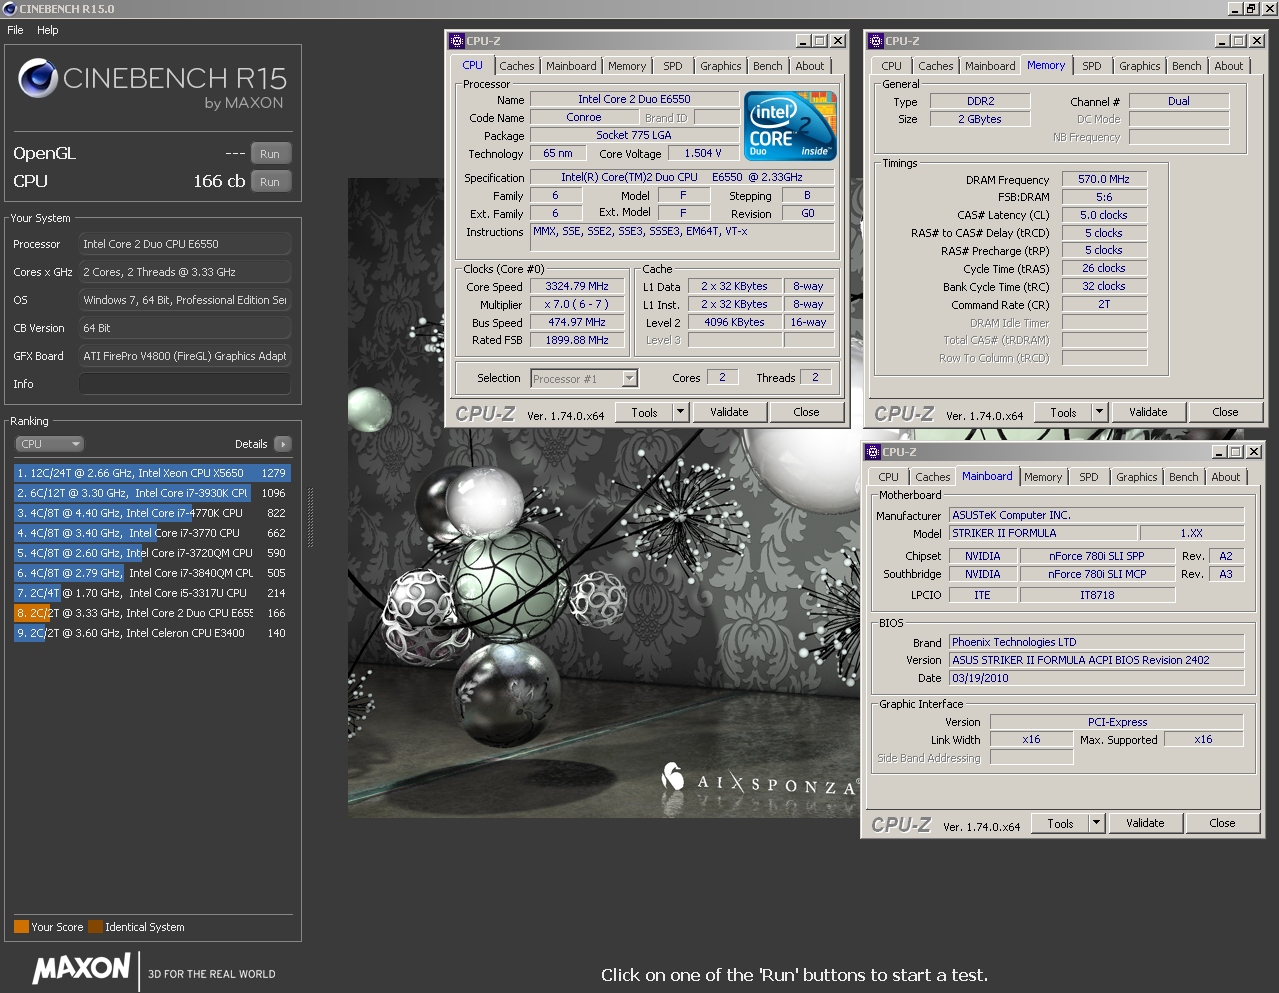Open the File menu

(15, 30)
